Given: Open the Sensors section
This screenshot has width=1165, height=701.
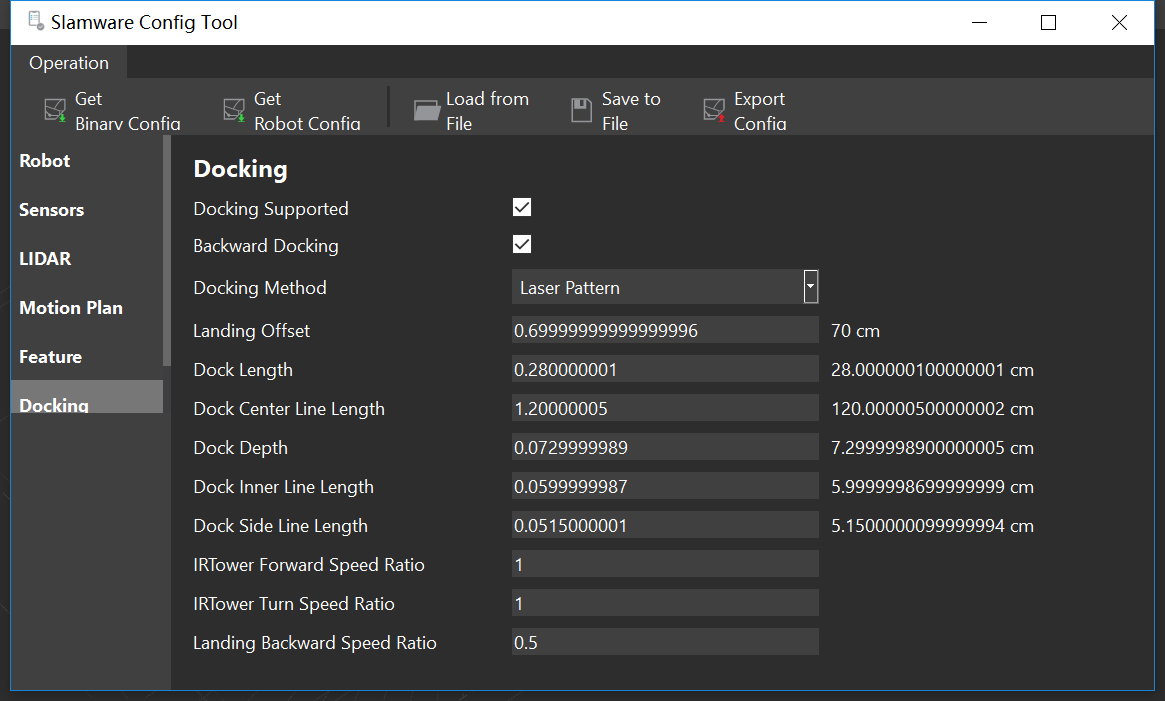Looking at the screenshot, I should [51, 210].
